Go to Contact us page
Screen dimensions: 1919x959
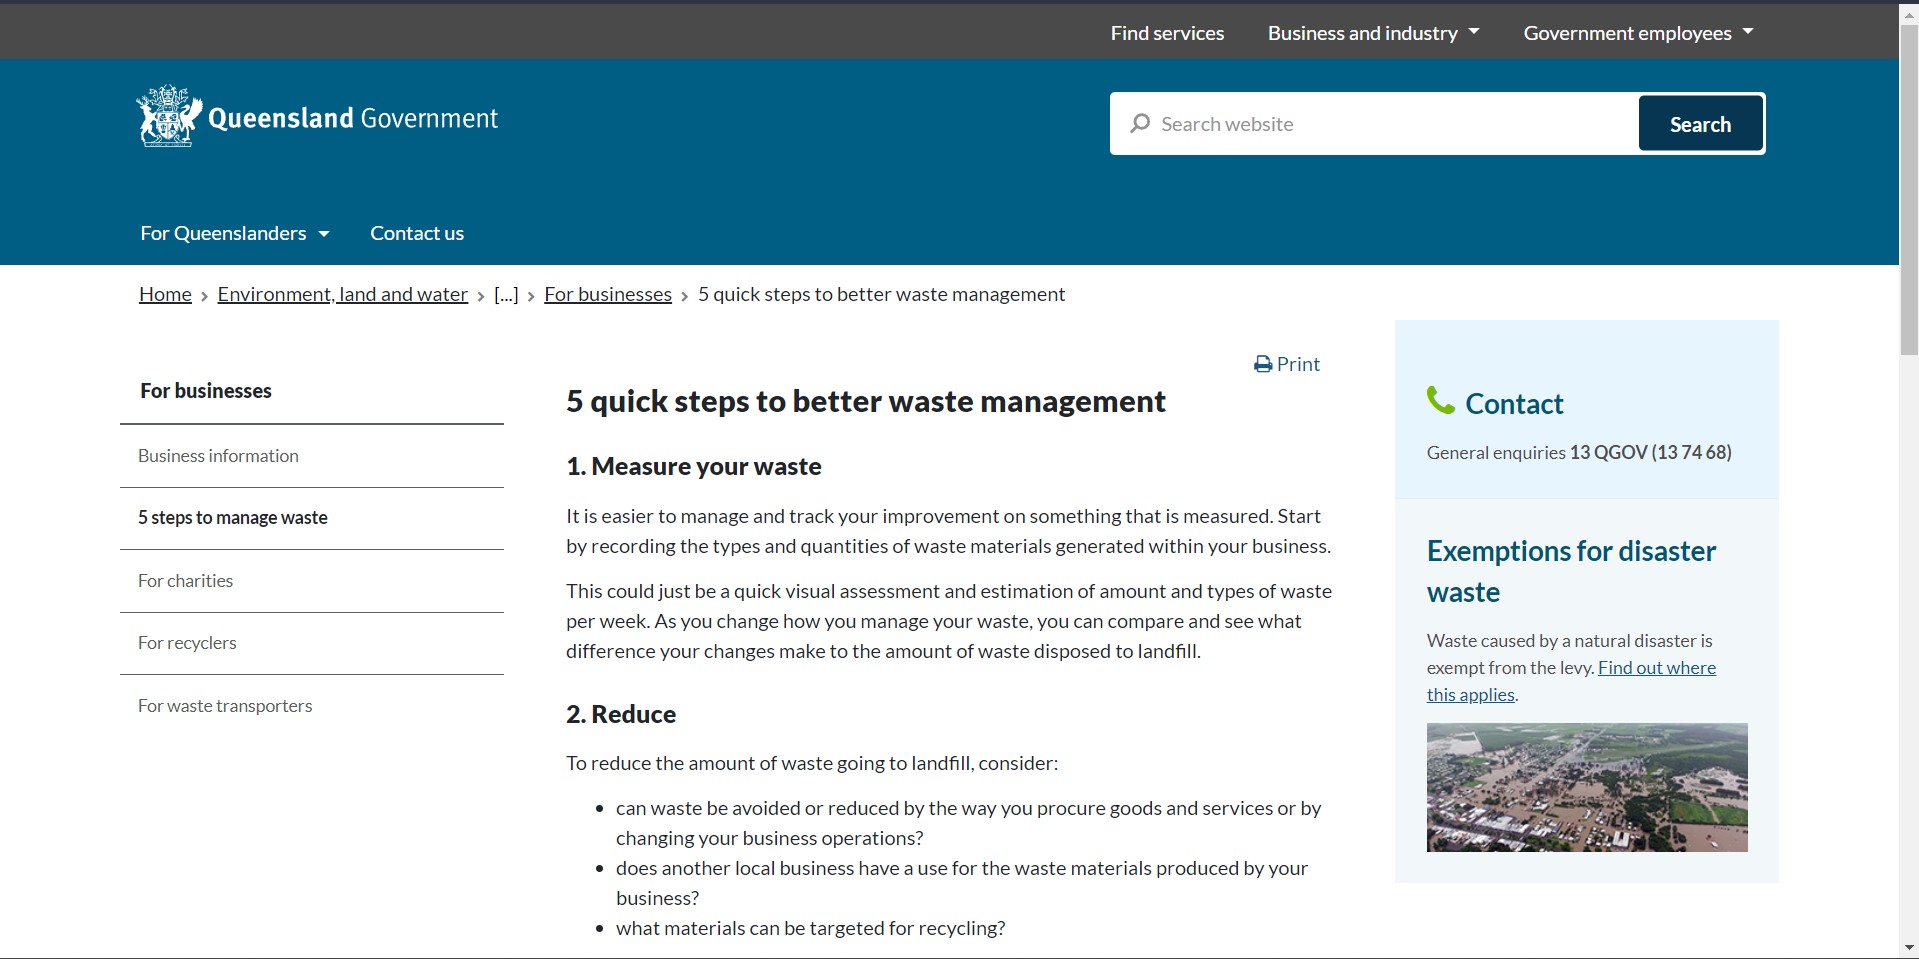417,233
